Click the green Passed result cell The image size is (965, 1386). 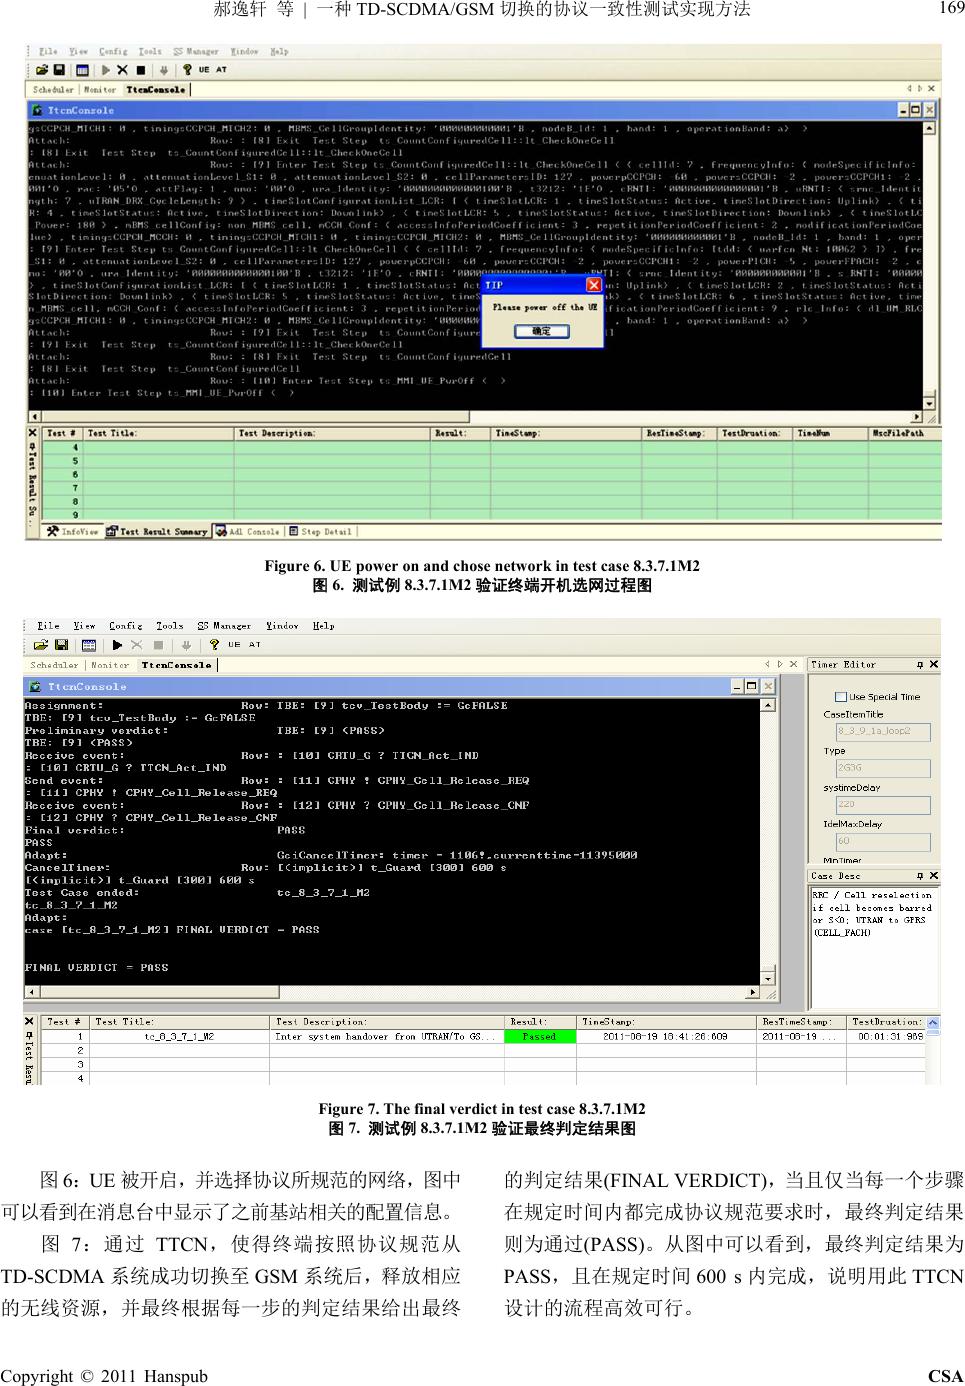coord(539,1037)
